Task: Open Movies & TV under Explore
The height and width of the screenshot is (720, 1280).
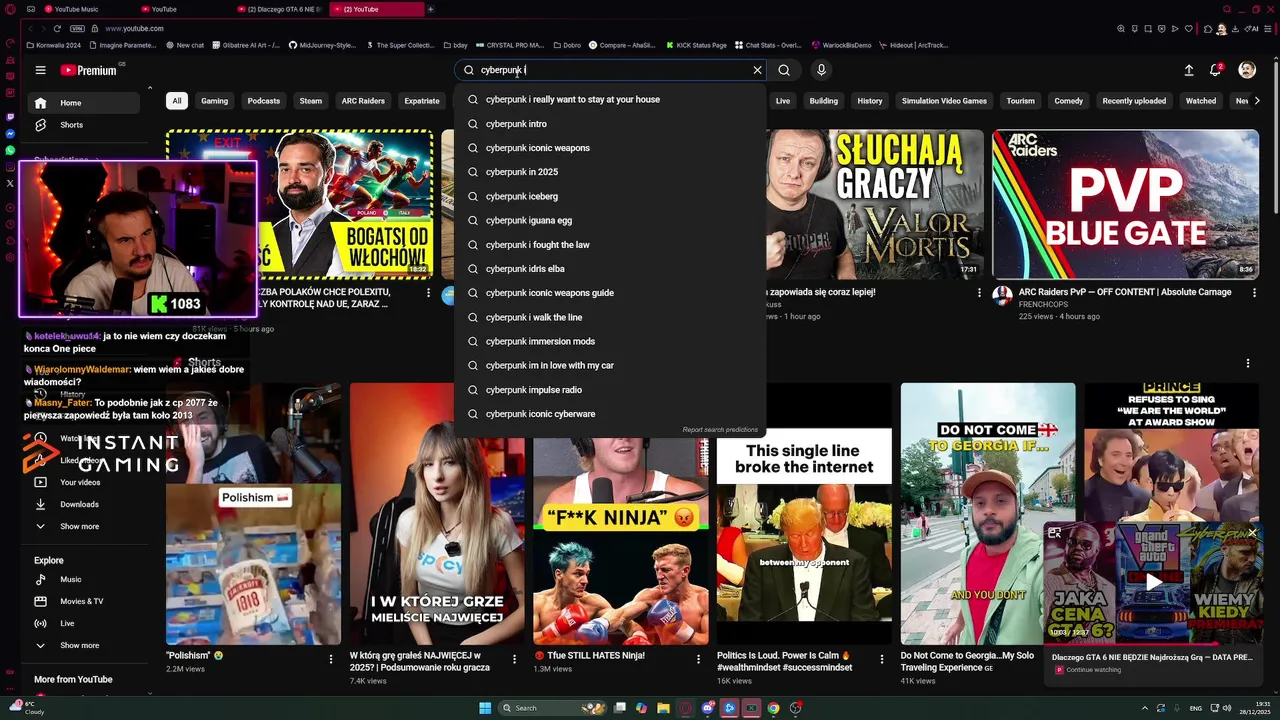Action: click(x=84, y=601)
